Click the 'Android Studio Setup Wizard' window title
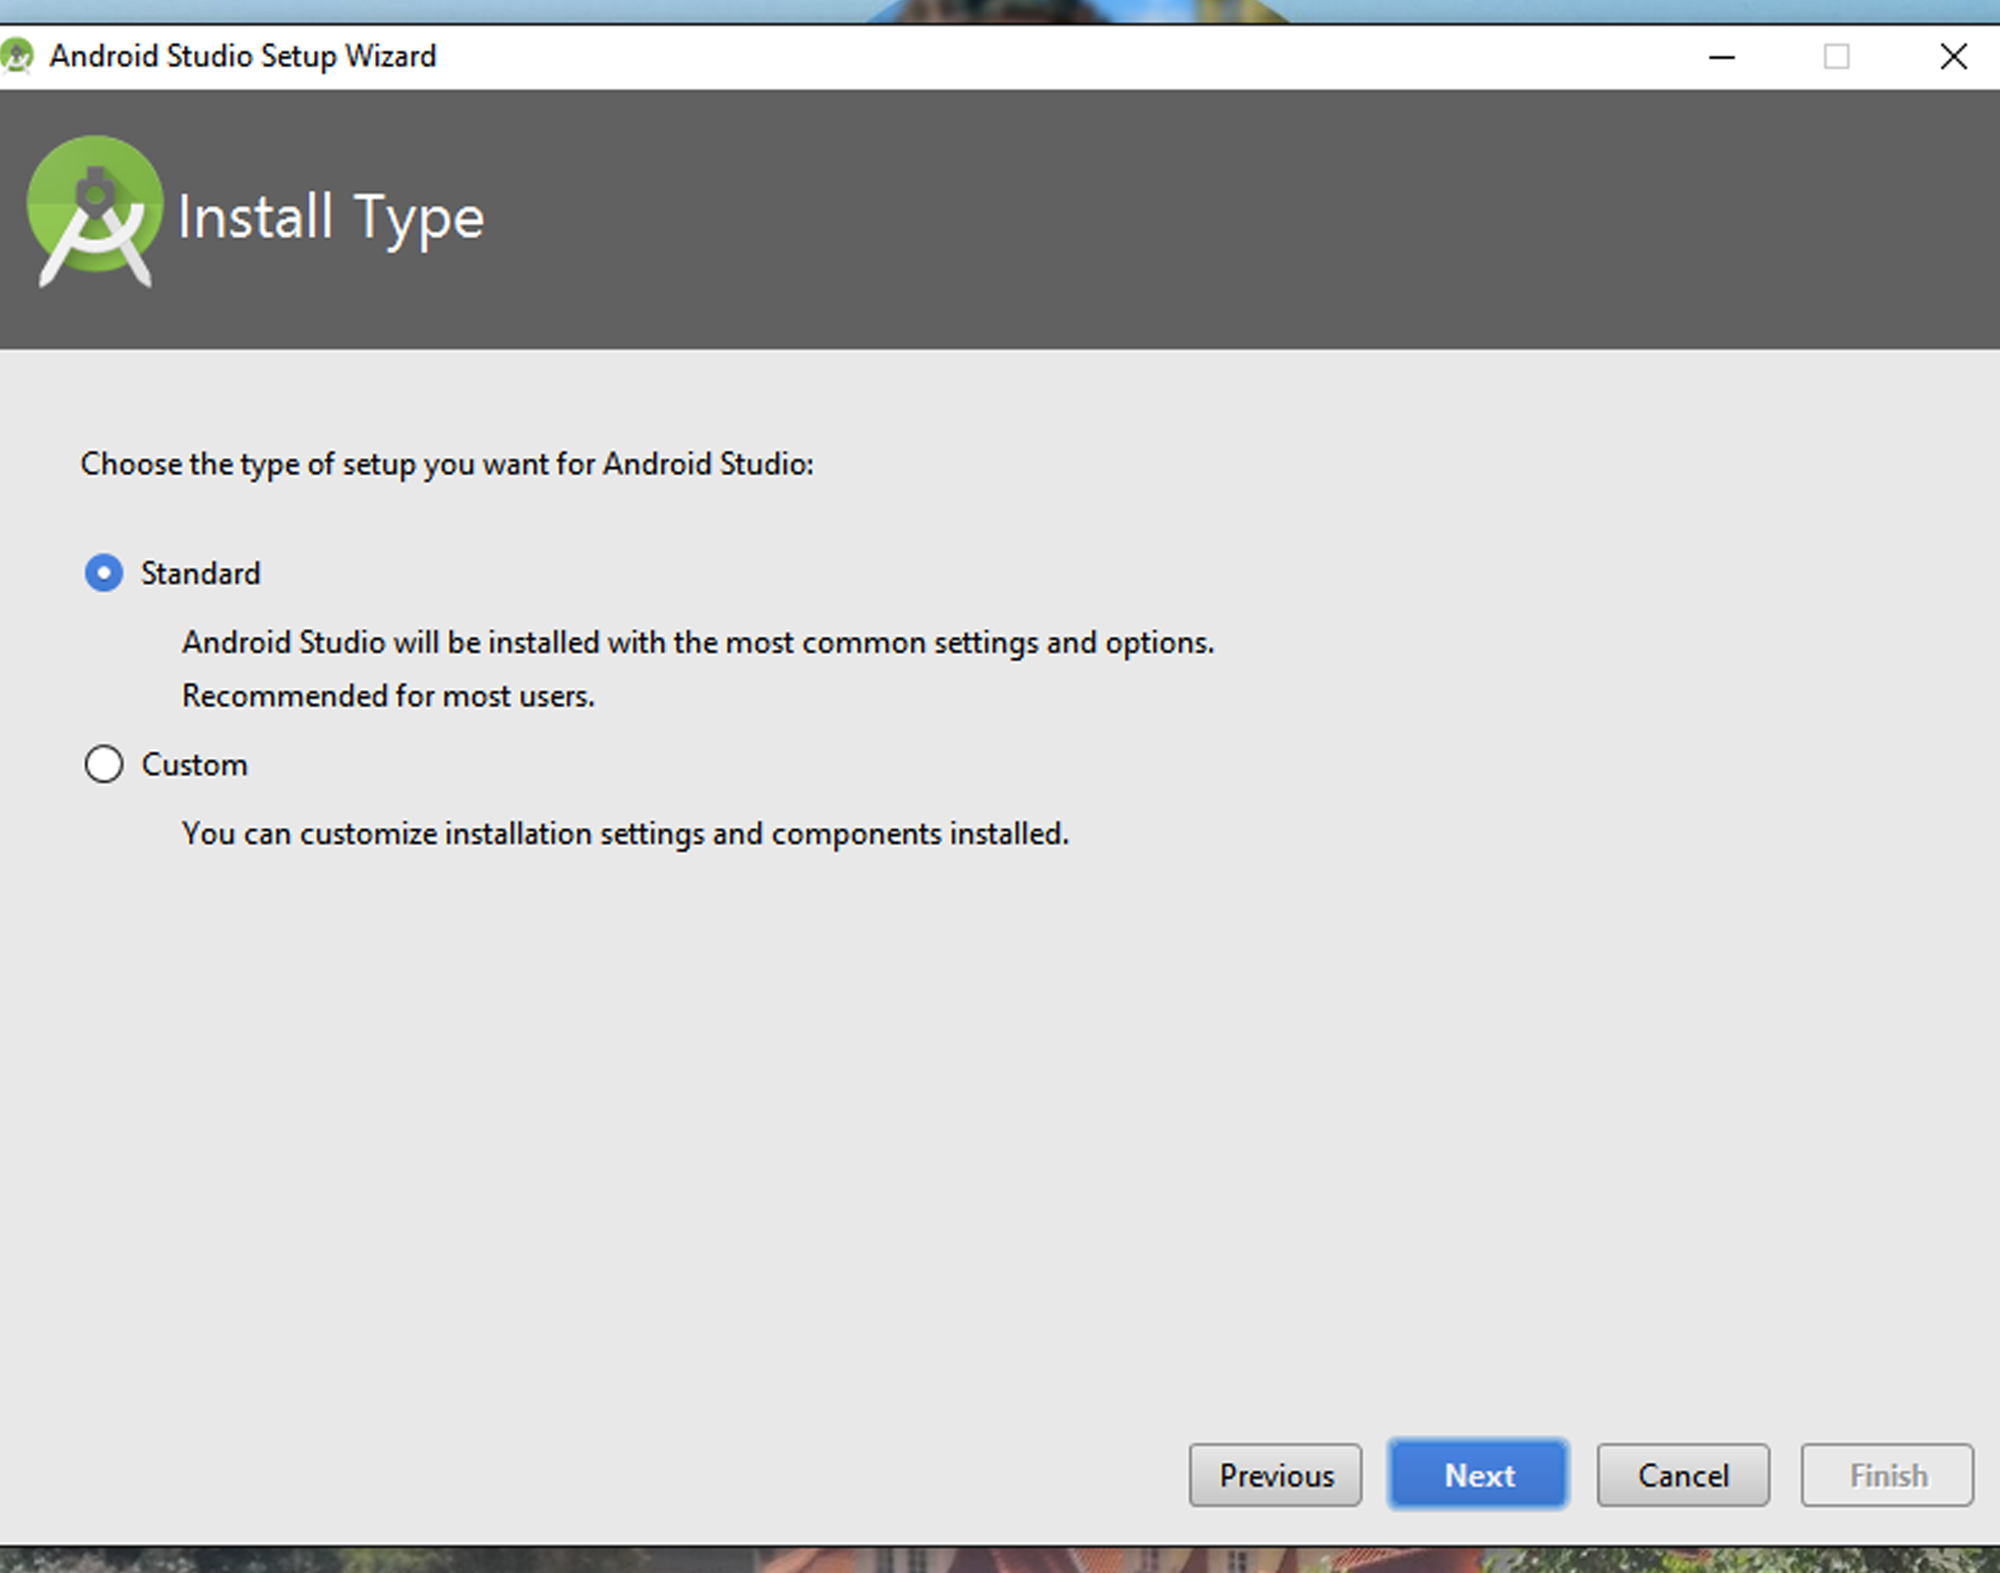Image resolution: width=2000 pixels, height=1573 pixels. click(243, 56)
